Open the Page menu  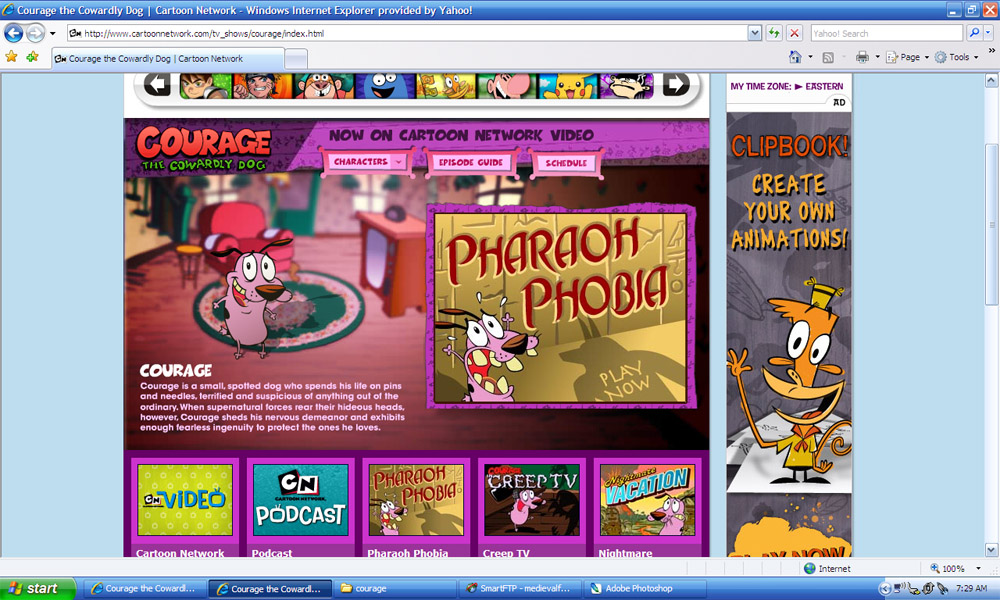[907, 57]
